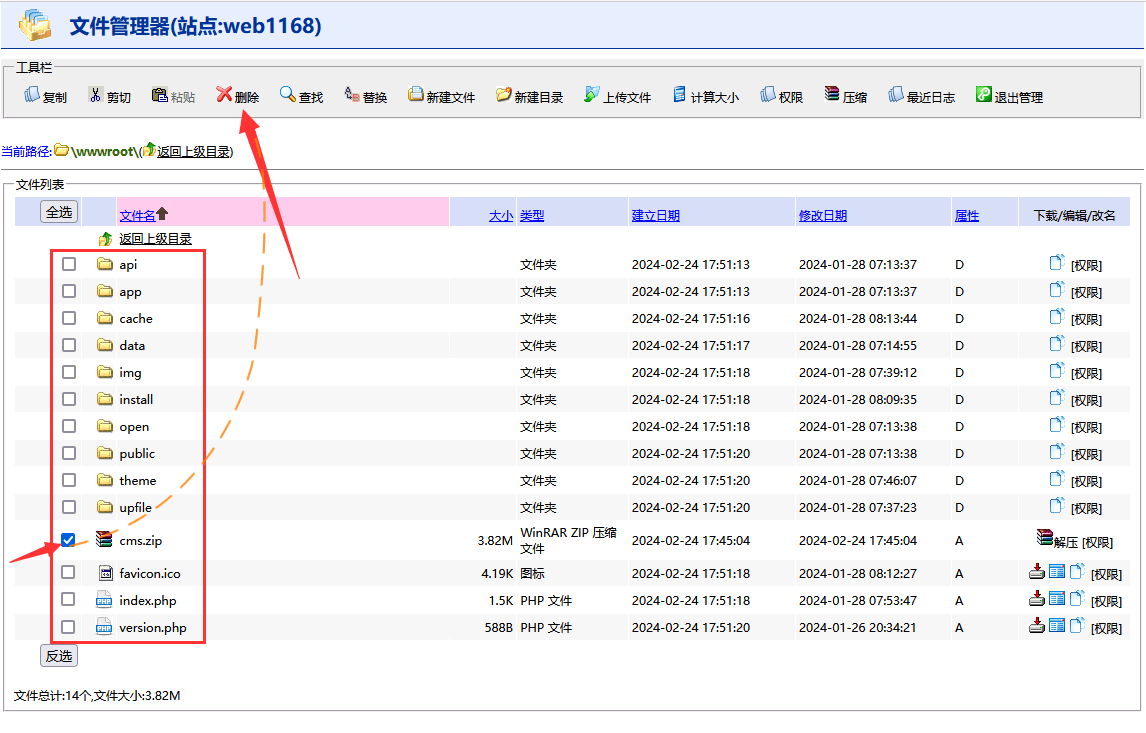Open the data folder in the list
1146x733 pixels.
click(x=132, y=345)
